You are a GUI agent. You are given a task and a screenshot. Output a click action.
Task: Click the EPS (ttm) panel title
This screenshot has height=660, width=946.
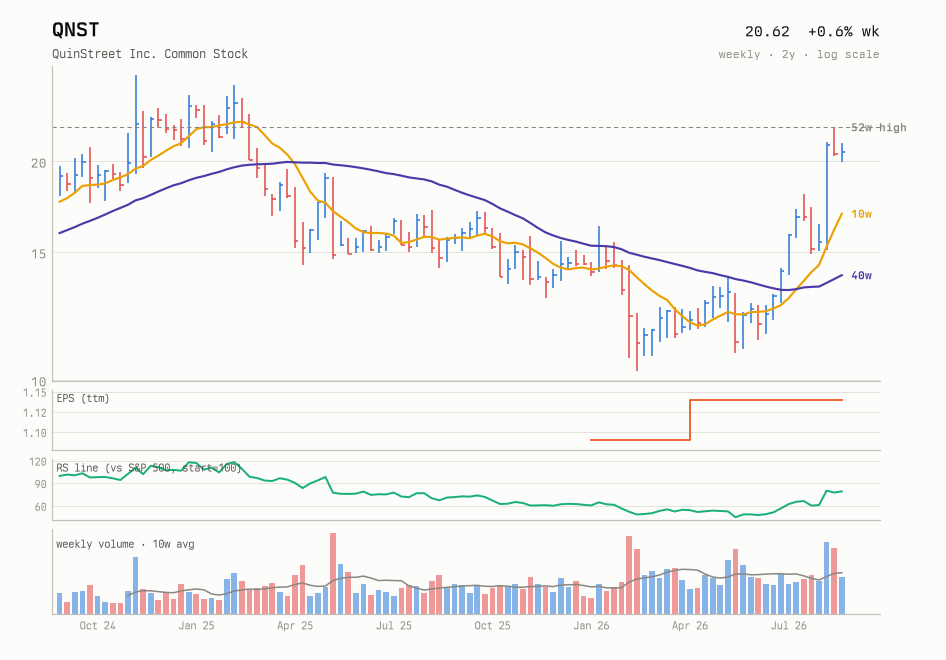[x=83, y=398]
